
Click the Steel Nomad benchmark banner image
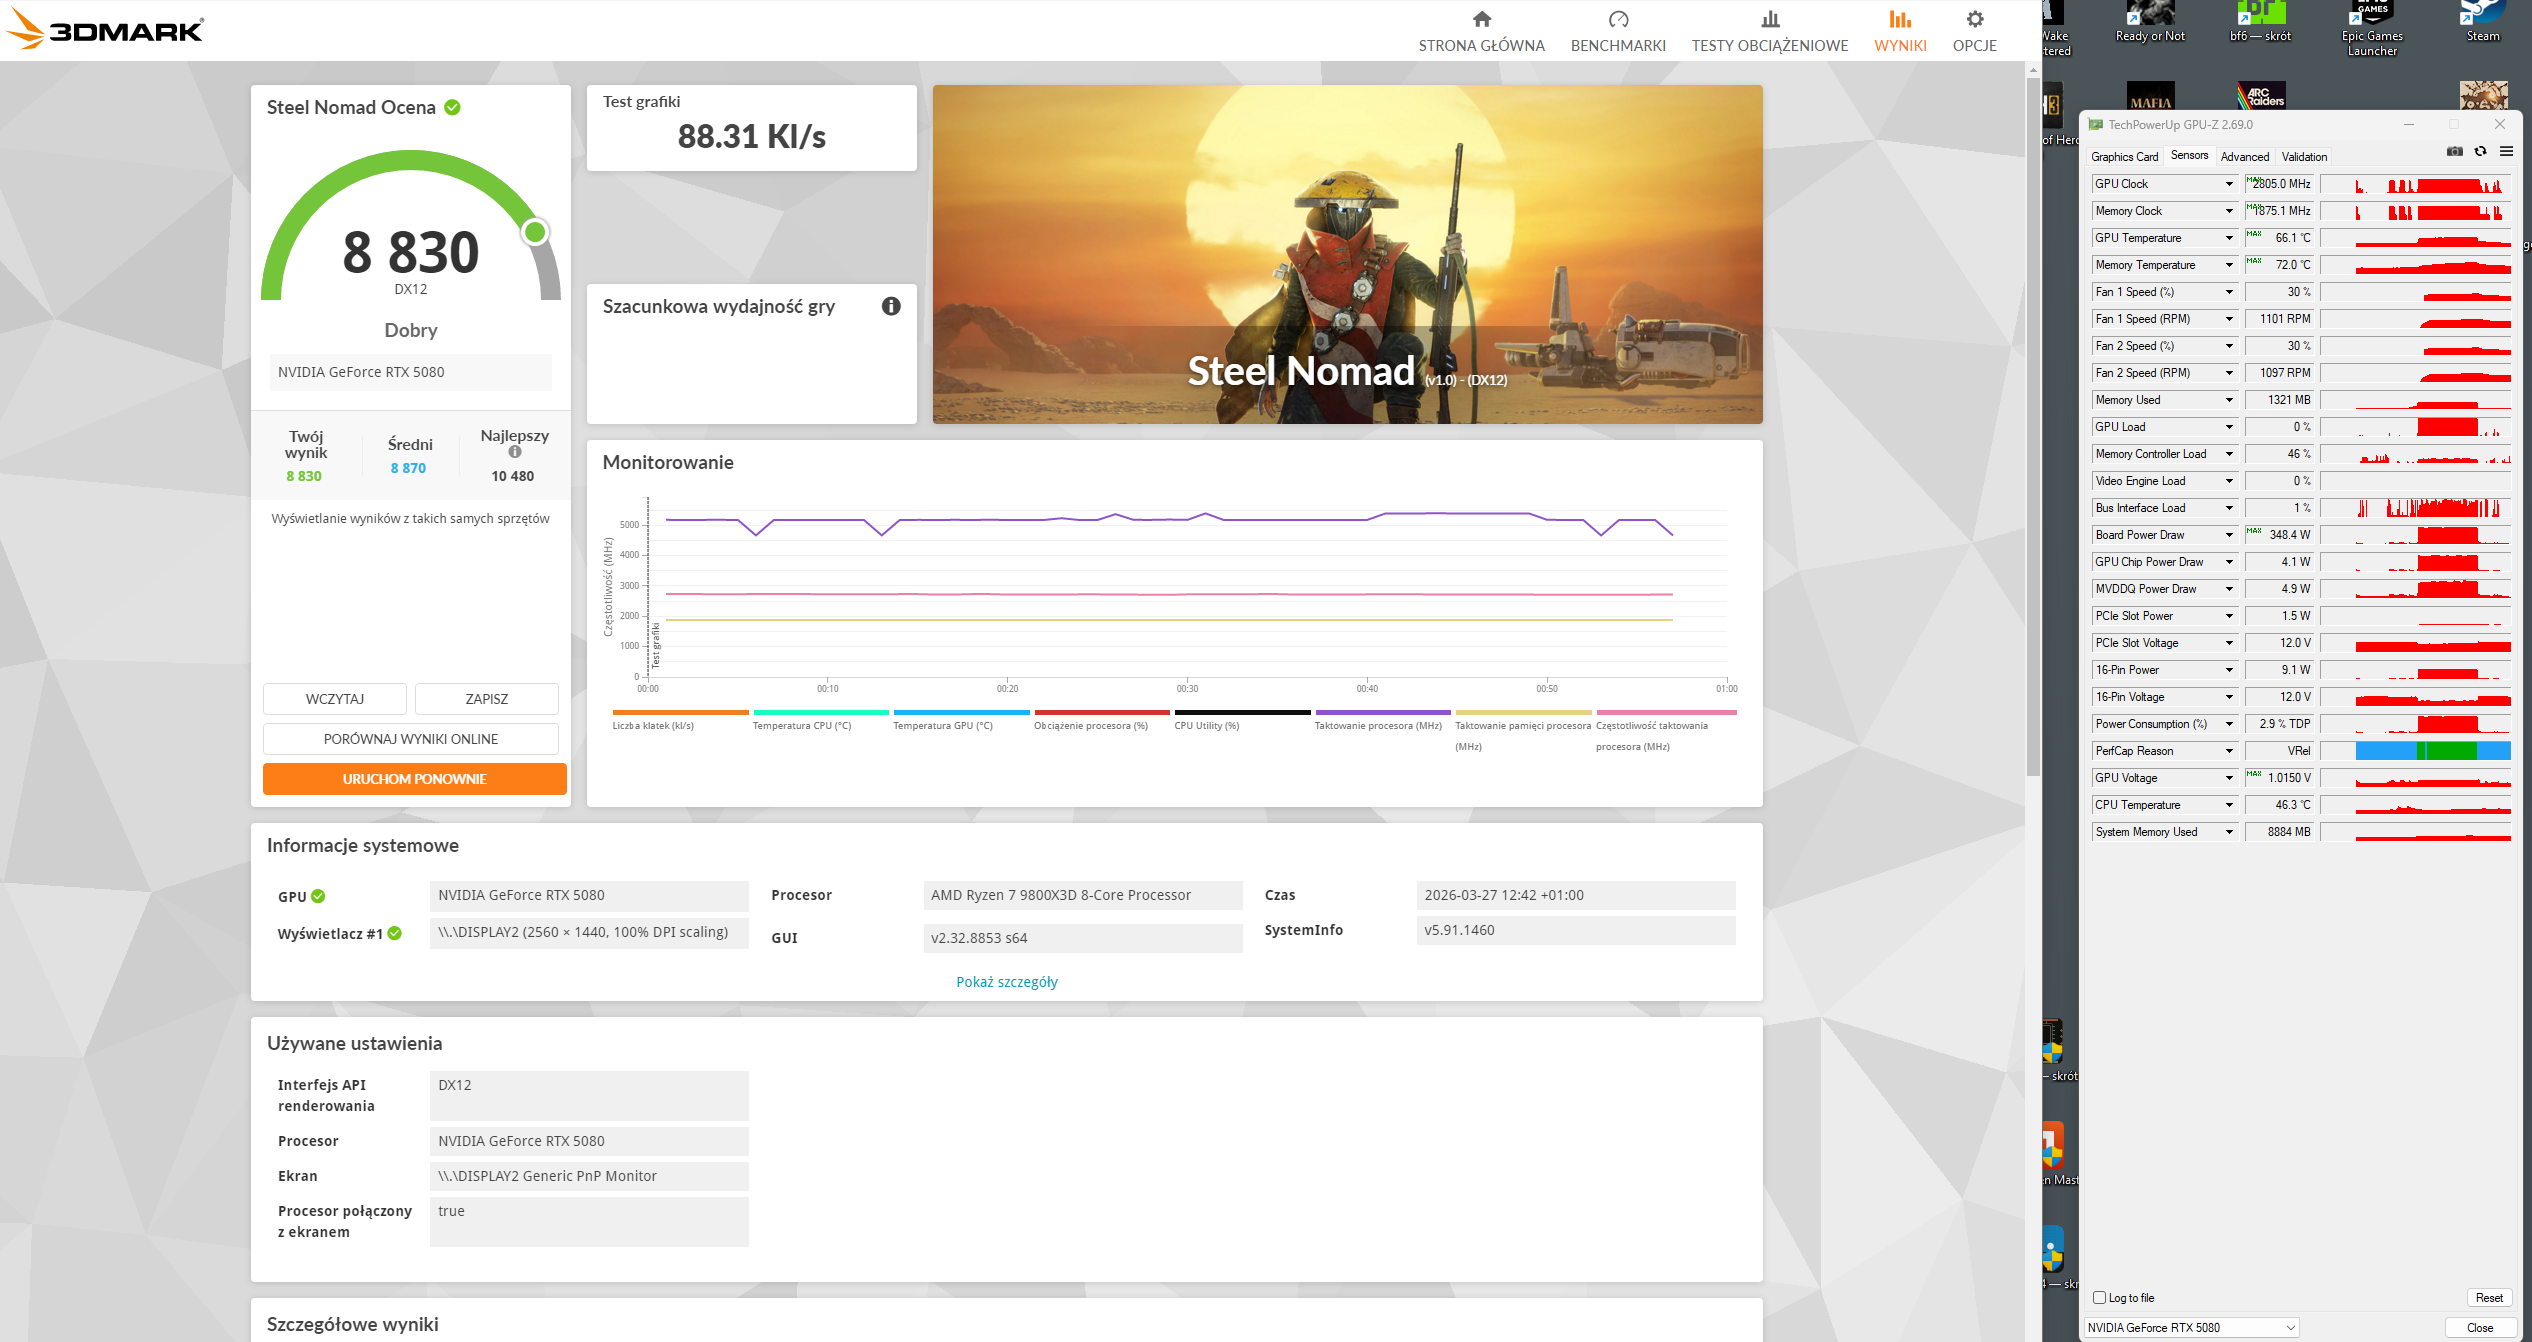click(1347, 254)
